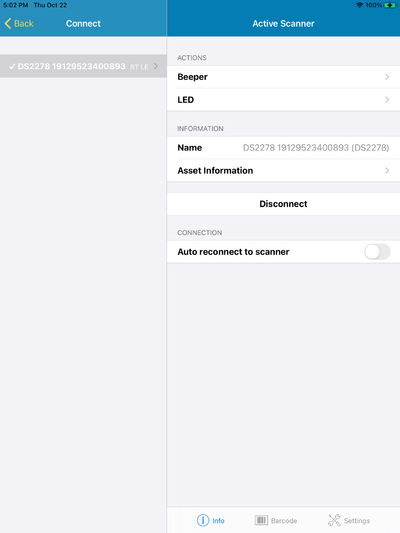The height and width of the screenshot is (533, 400).
Task: Expand the Beeper row chevron
Action: [x=387, y=77]
